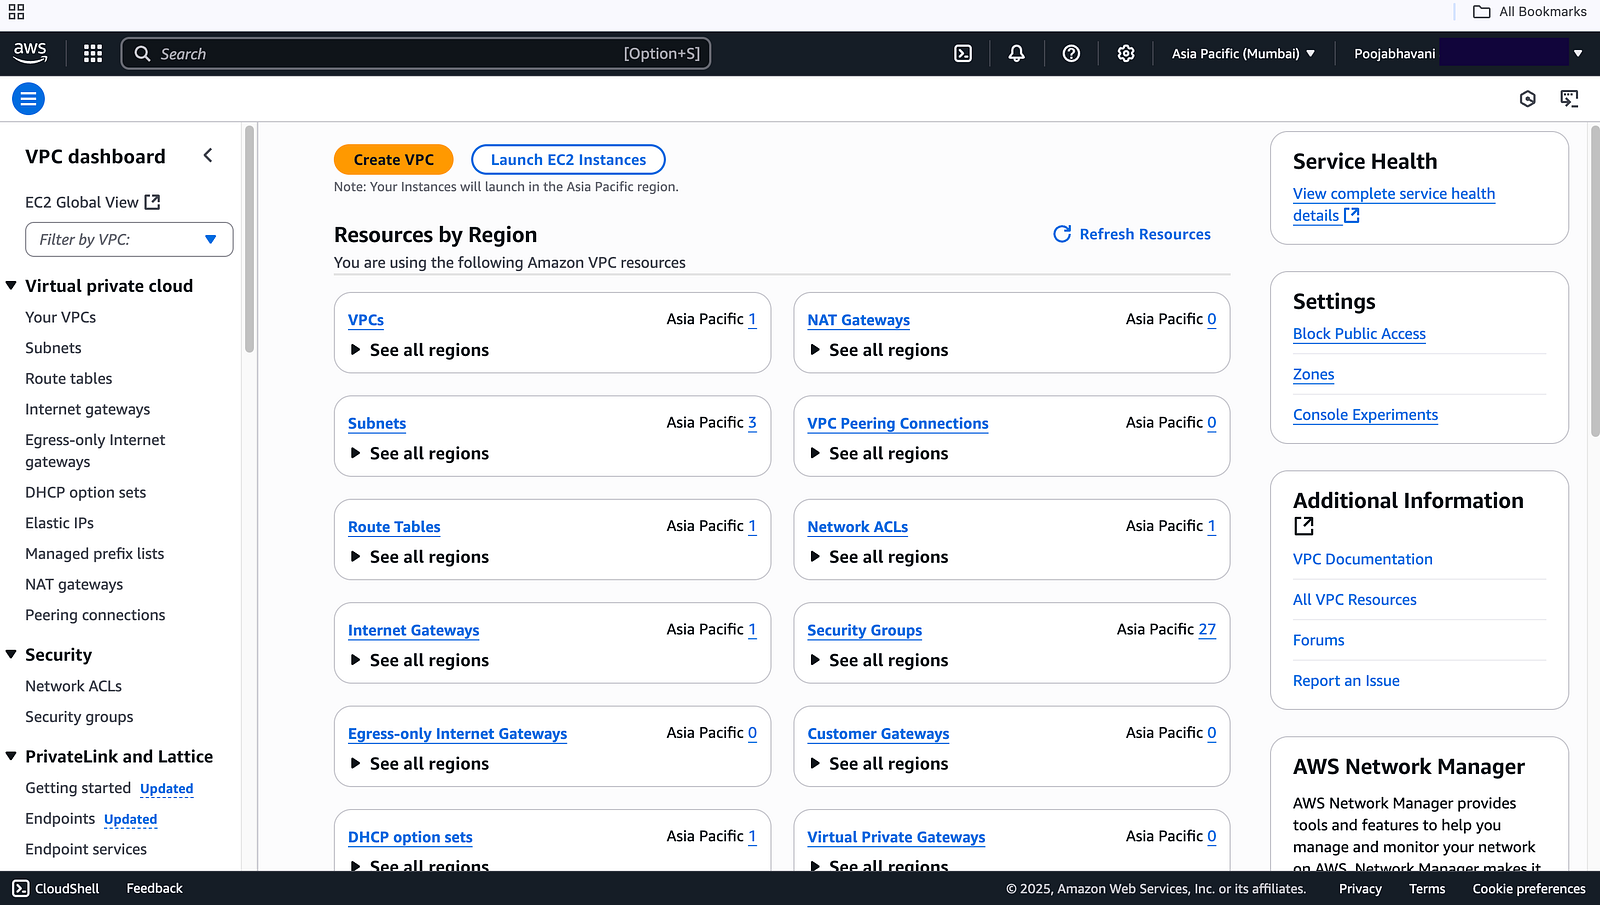Collapse the Virtual private cloud section

pyautogui.click(x=11, y=286)
